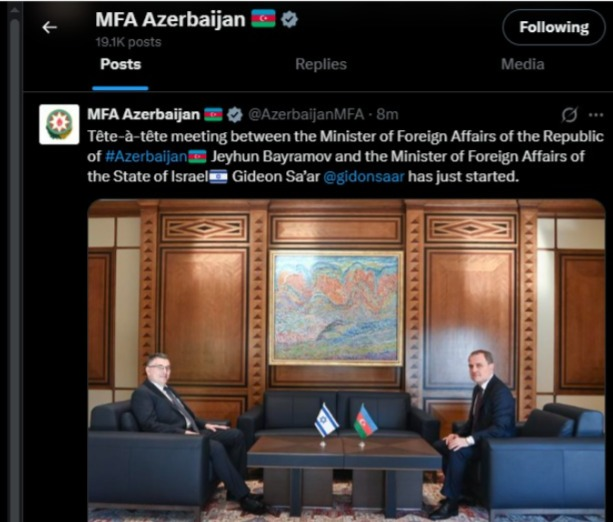Screen dimensions: 613x522
Task: Click the Grok slashed-circle icon on post
Action: tap(569, 115)
